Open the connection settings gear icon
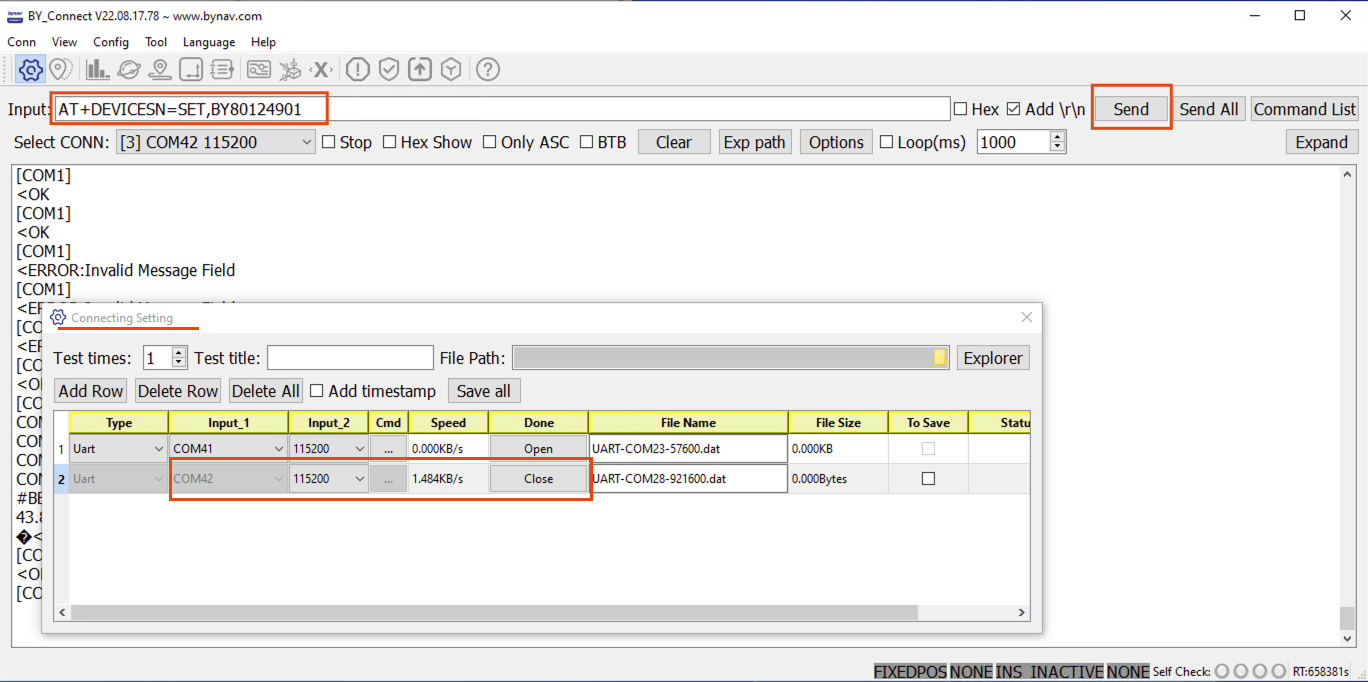Viewport: 1368px width, 682px height. [31, 69]
